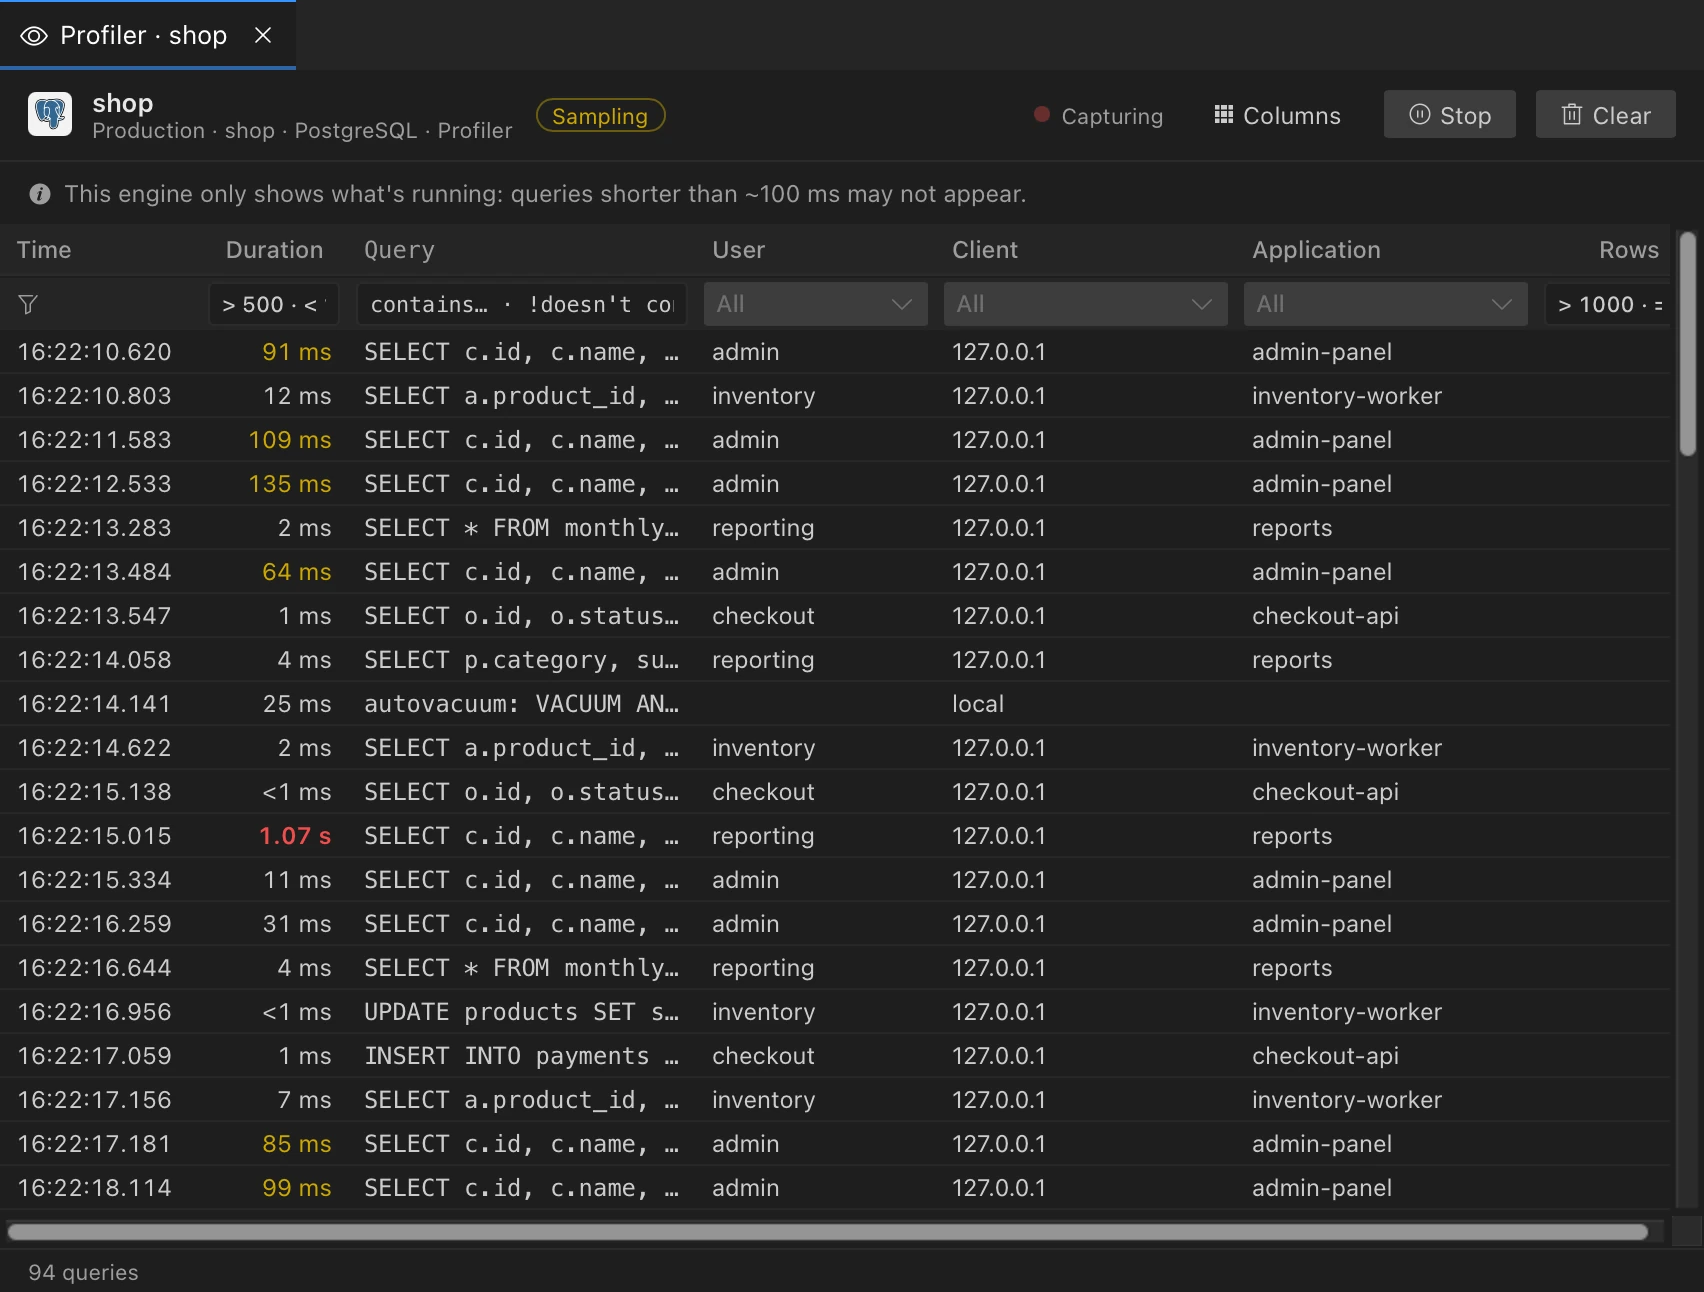Clear all captured queries
This screenshot has width=1704, height=1292.
(x=1605, y=115)
